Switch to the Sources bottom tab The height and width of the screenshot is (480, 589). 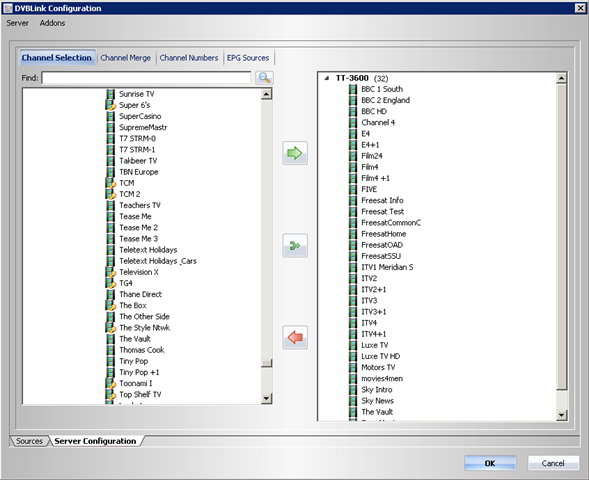pos(29,441)
